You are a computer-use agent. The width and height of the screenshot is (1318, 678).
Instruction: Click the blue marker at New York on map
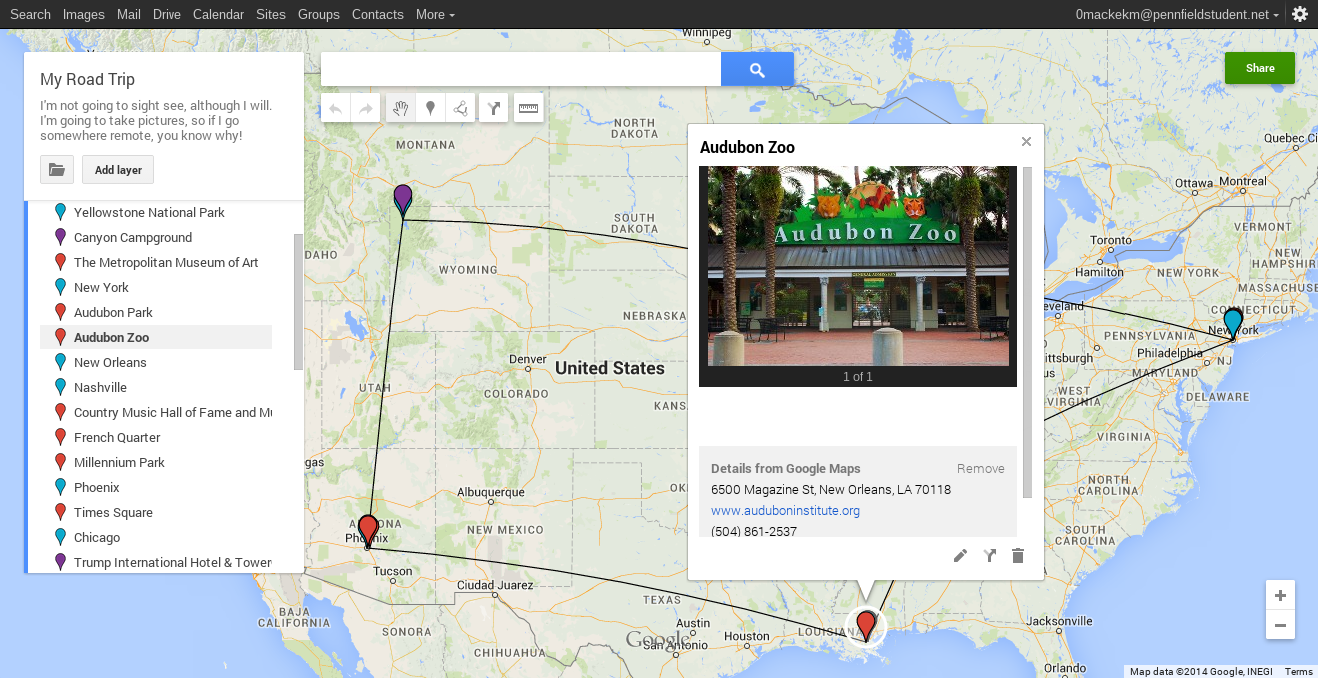(1233, 322)
